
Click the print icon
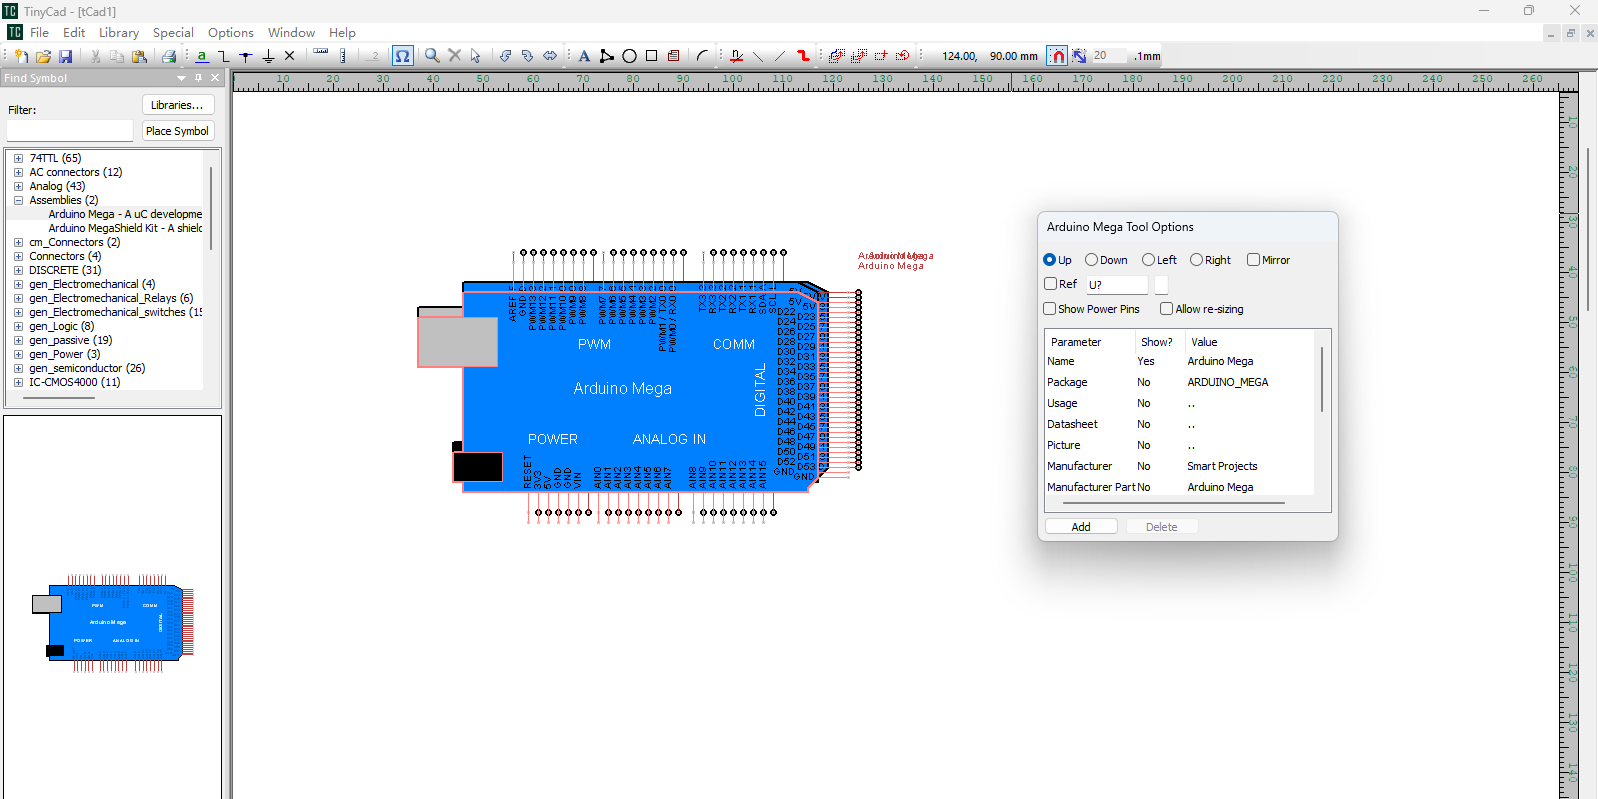169,57
